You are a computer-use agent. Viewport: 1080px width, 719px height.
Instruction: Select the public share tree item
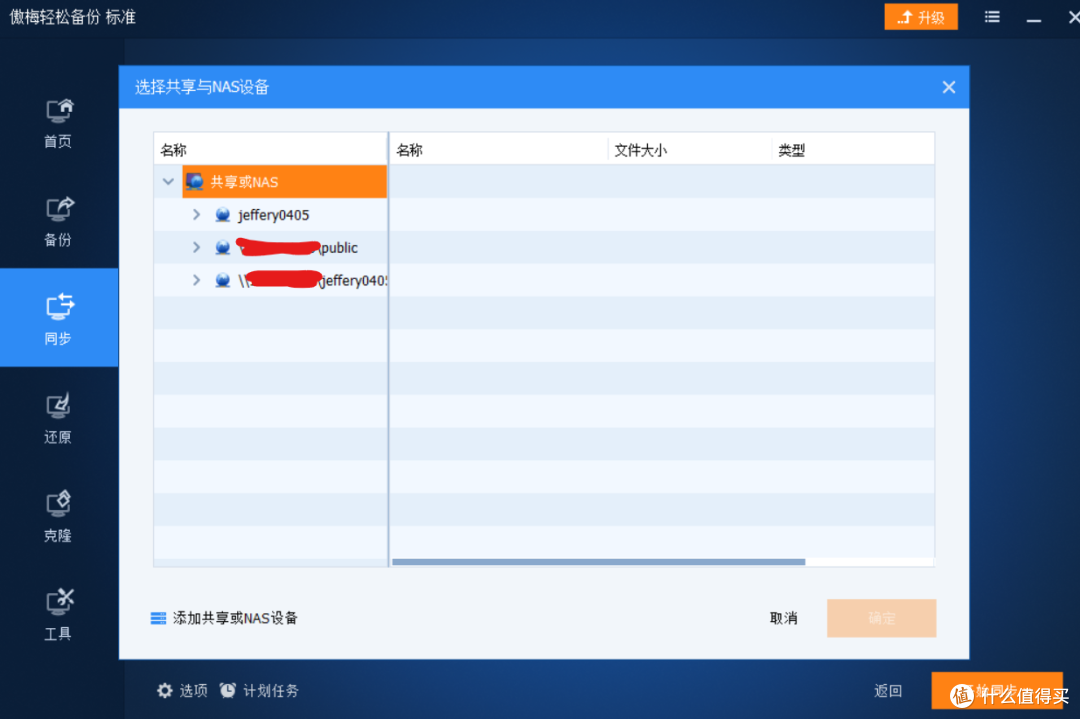click(x=297, y=247)
